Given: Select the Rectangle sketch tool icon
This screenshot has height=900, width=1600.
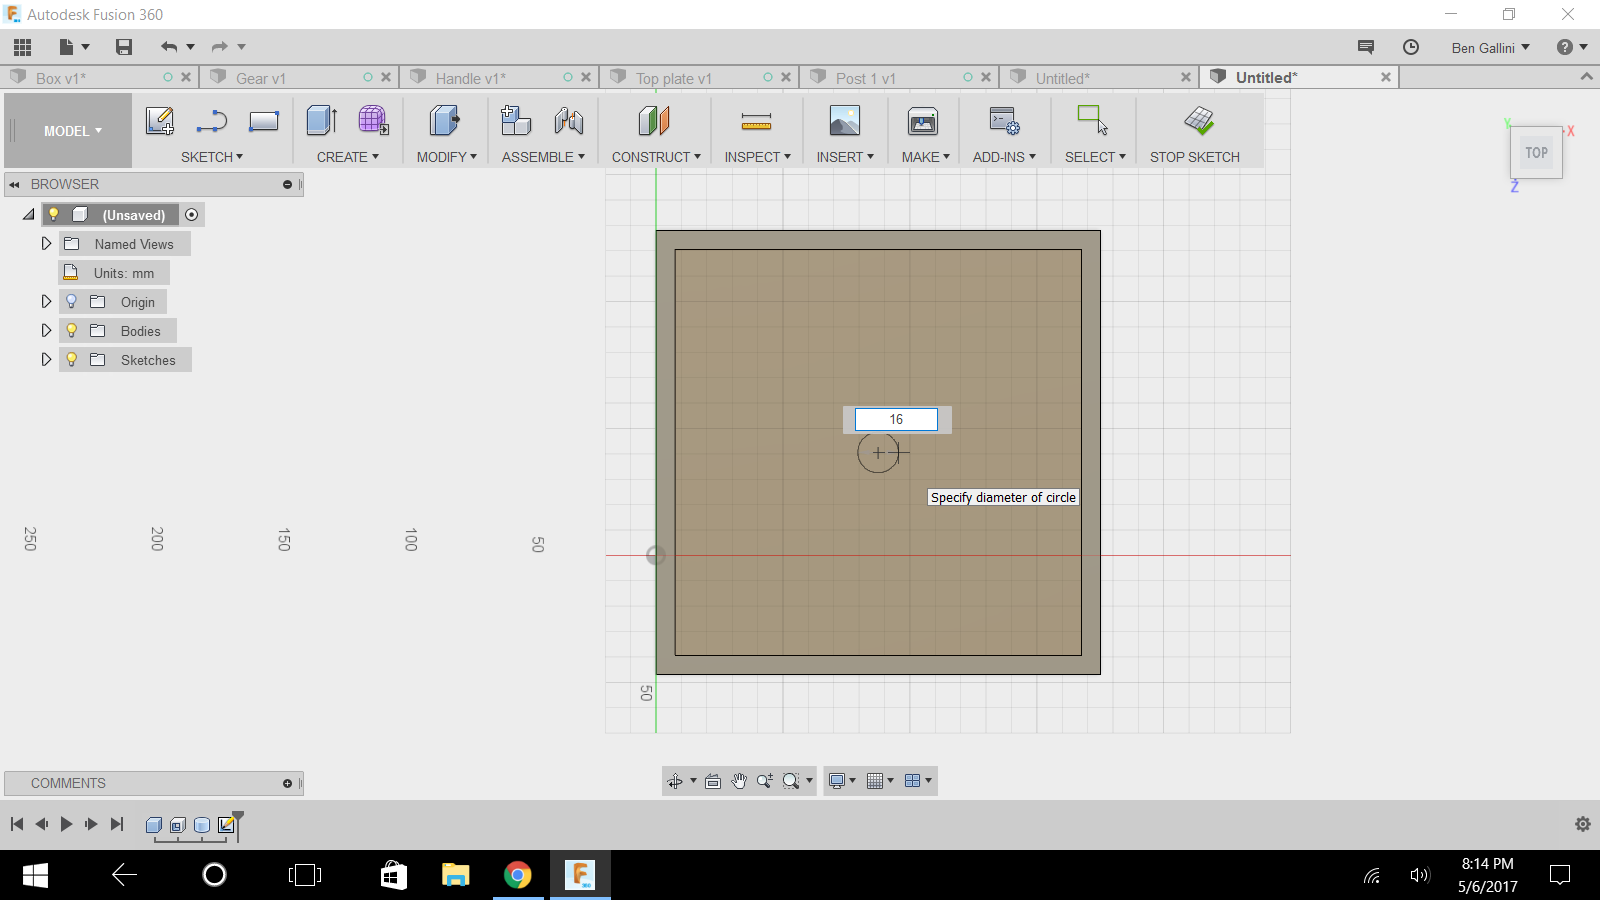Looking at the screenshot, I should (264, 122).
